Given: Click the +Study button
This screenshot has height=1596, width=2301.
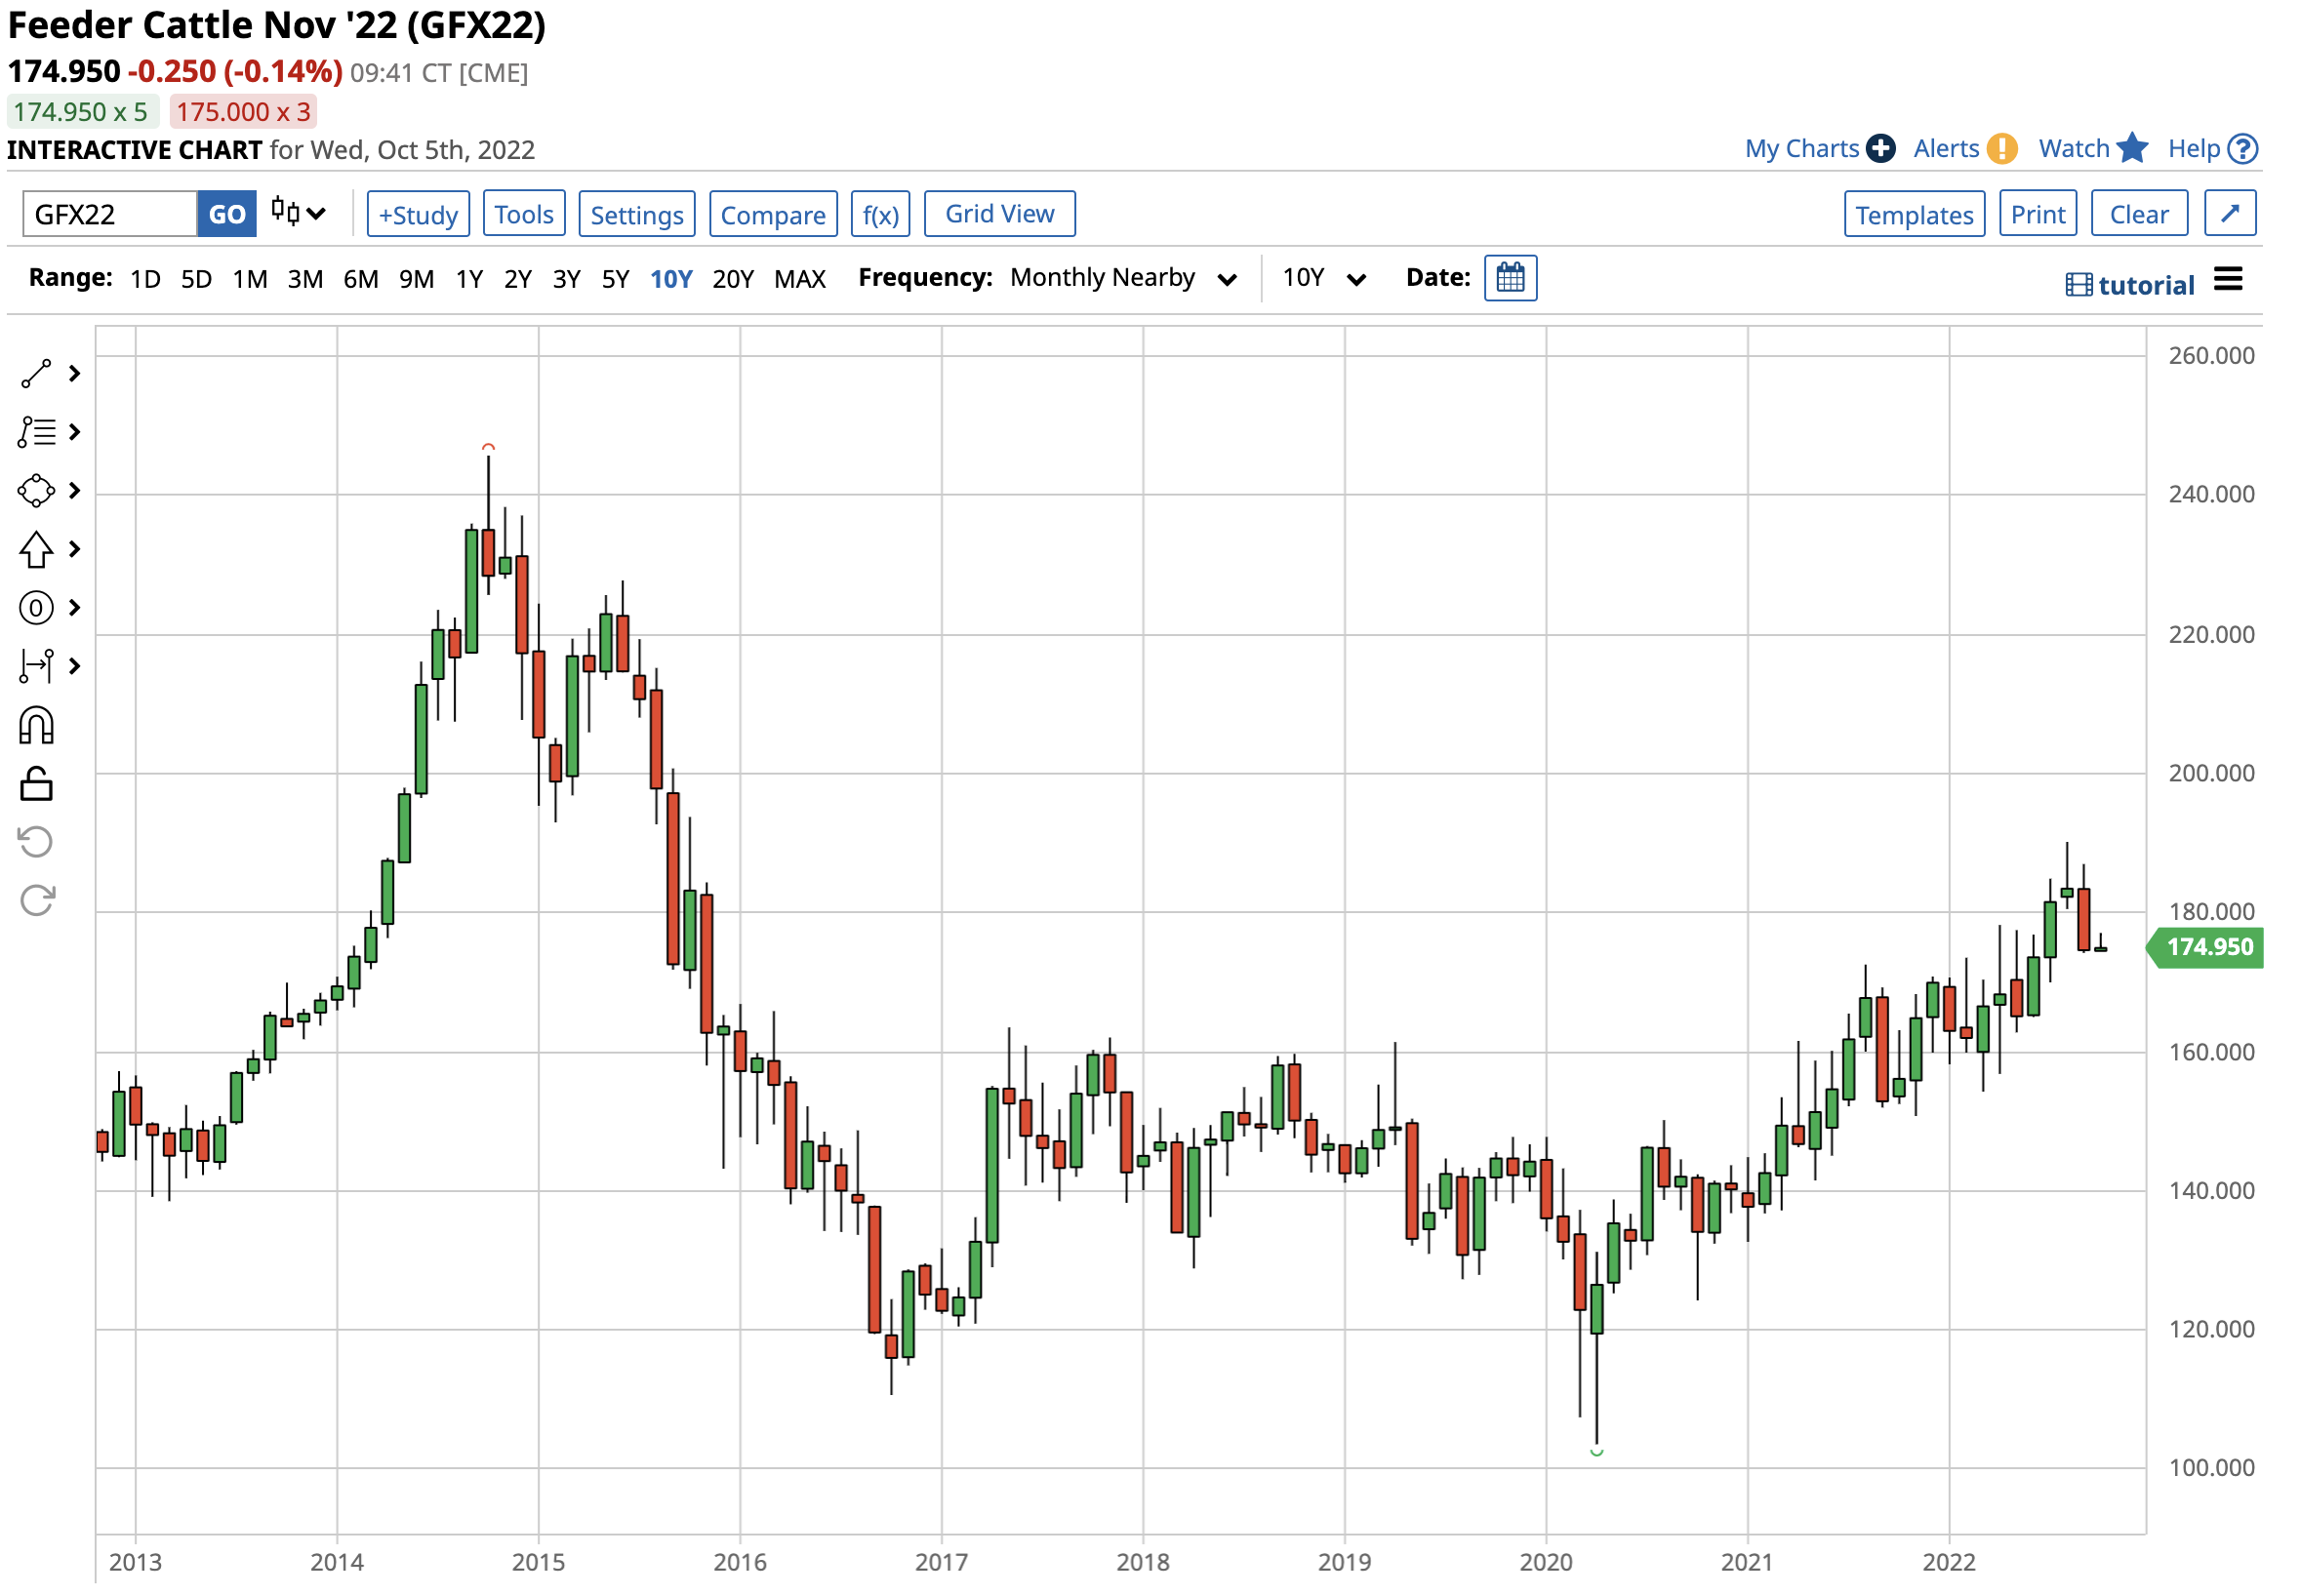Looking at the screenshot, I should tap(418, 215).
